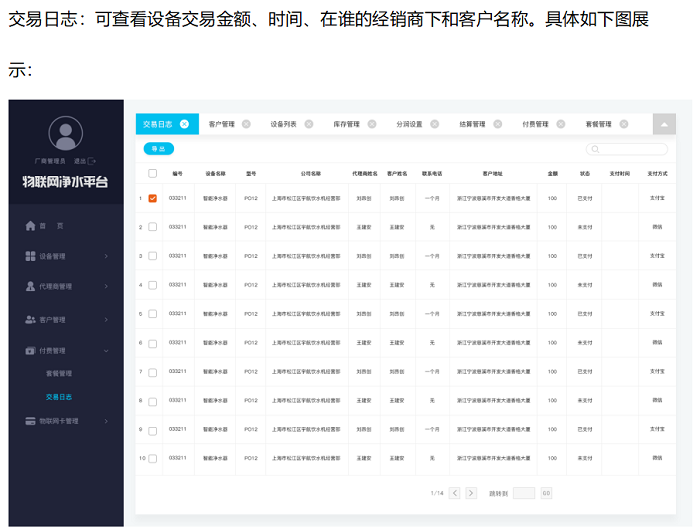Image resolution: width=700 pixels, height=532 pixels.
Task: Click the 编号 column header
Action: click(x=178, y=173)
